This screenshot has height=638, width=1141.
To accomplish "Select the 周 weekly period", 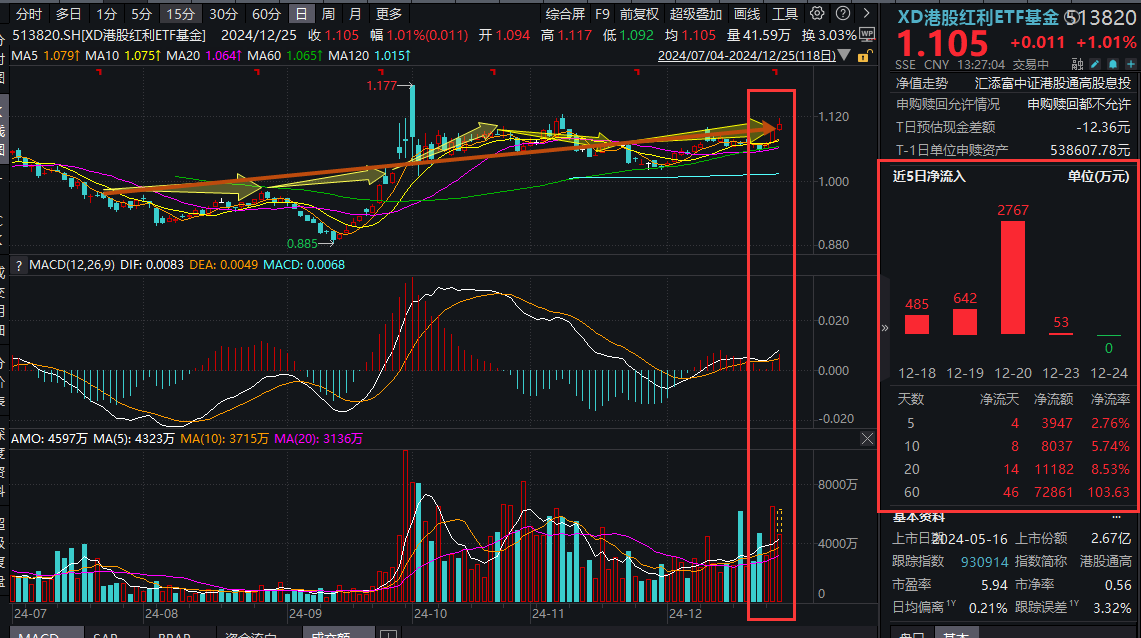I will (328, 14).
